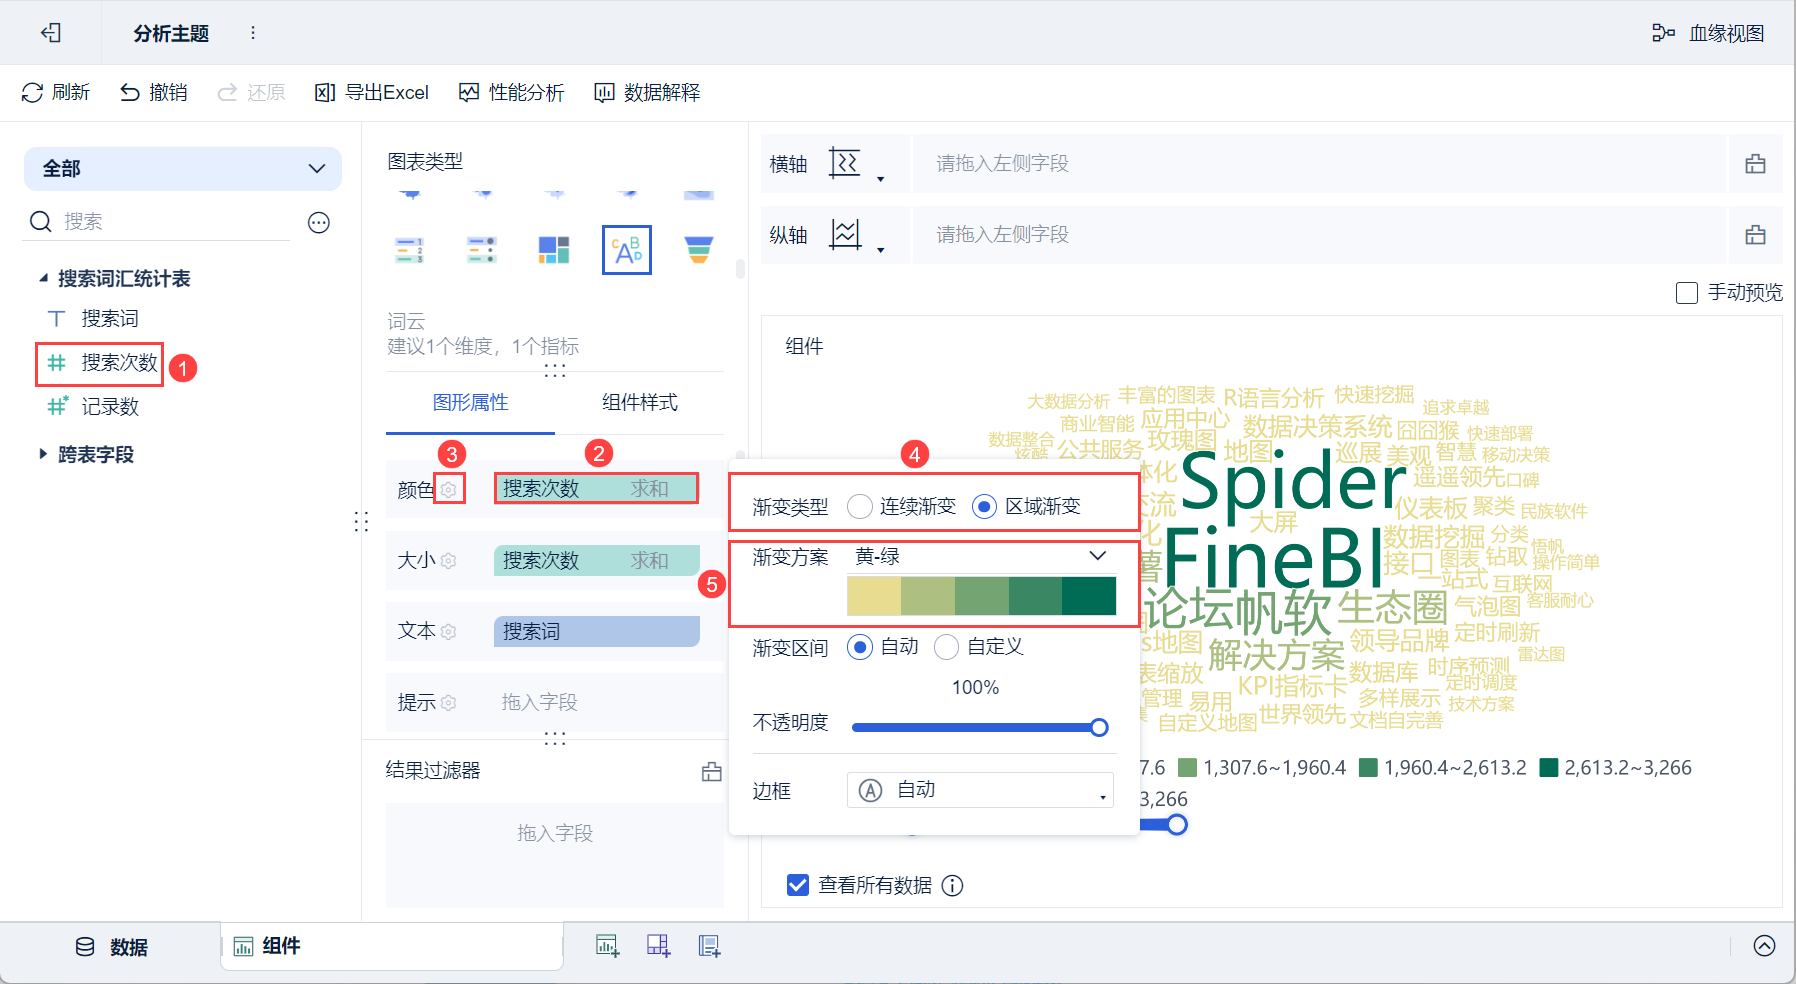Clear the 横轴 fields with the eraser icon

click(1755, 164)
